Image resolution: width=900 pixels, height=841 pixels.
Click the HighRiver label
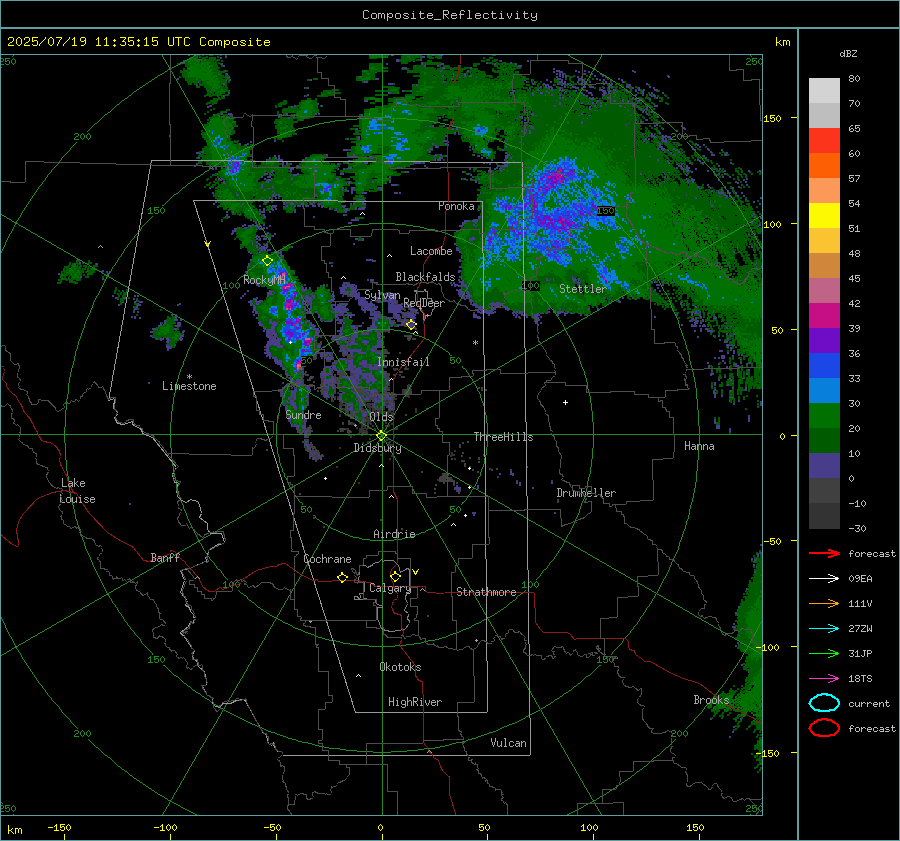(x=415, y=702)
